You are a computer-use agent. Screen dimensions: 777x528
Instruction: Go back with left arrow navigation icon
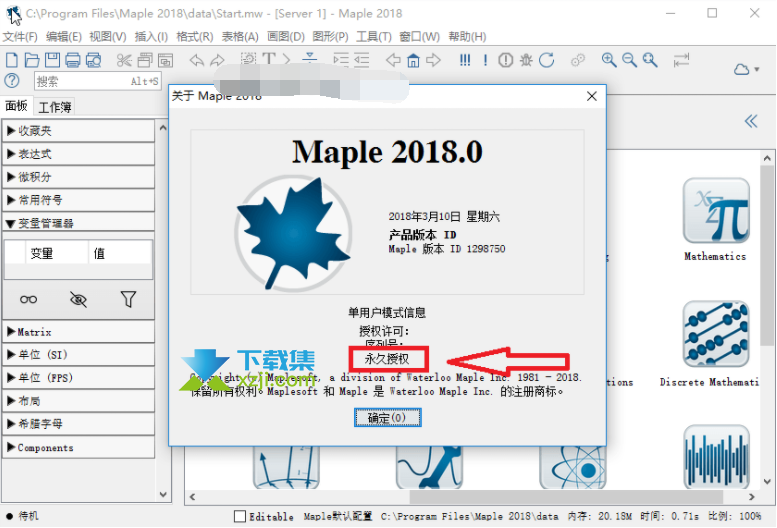pyautogui.click(x=393, y=60)
